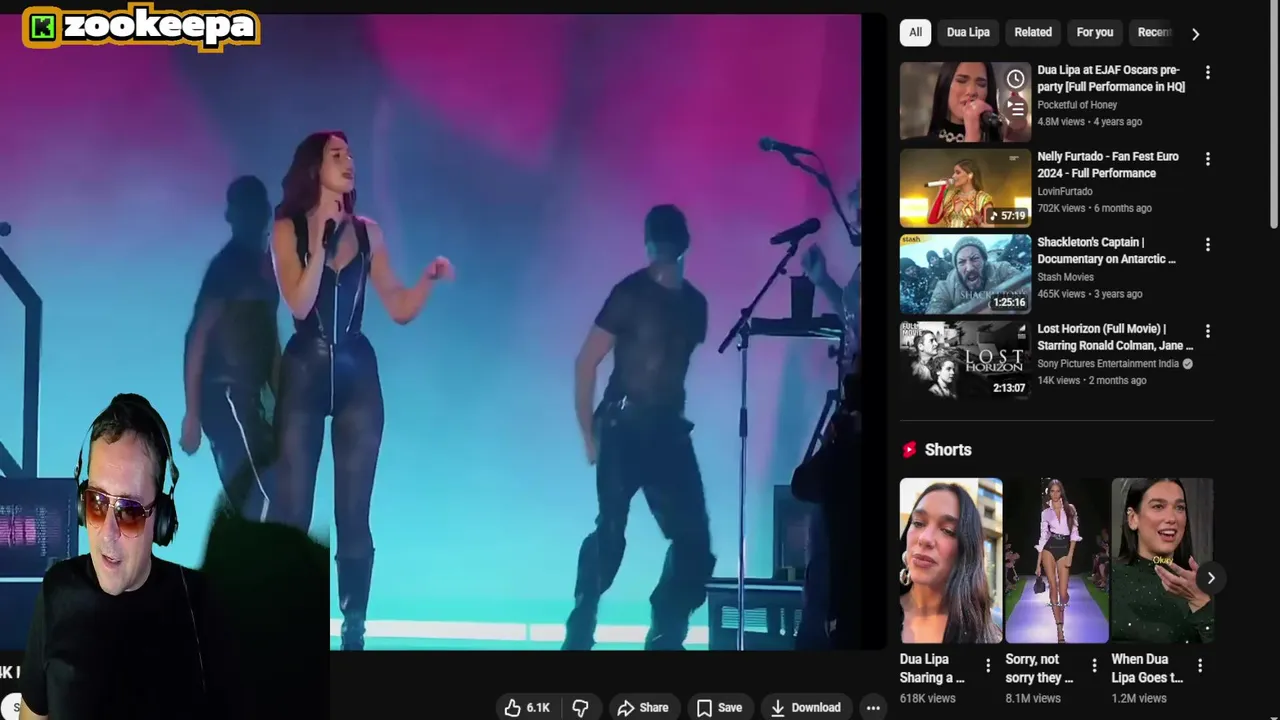This screenshot has height=720, width=1280.
Task: Click the page vertical scrollbar
Action: (x=1273, y=115)
